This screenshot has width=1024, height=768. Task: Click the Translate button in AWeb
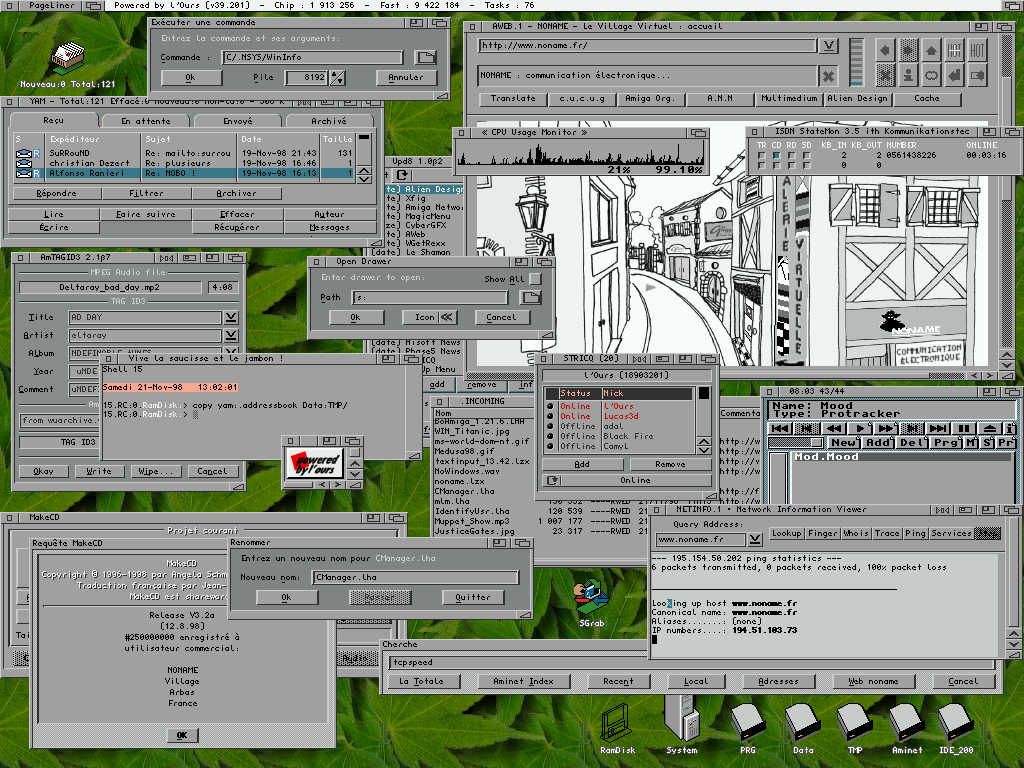(513, 99)
